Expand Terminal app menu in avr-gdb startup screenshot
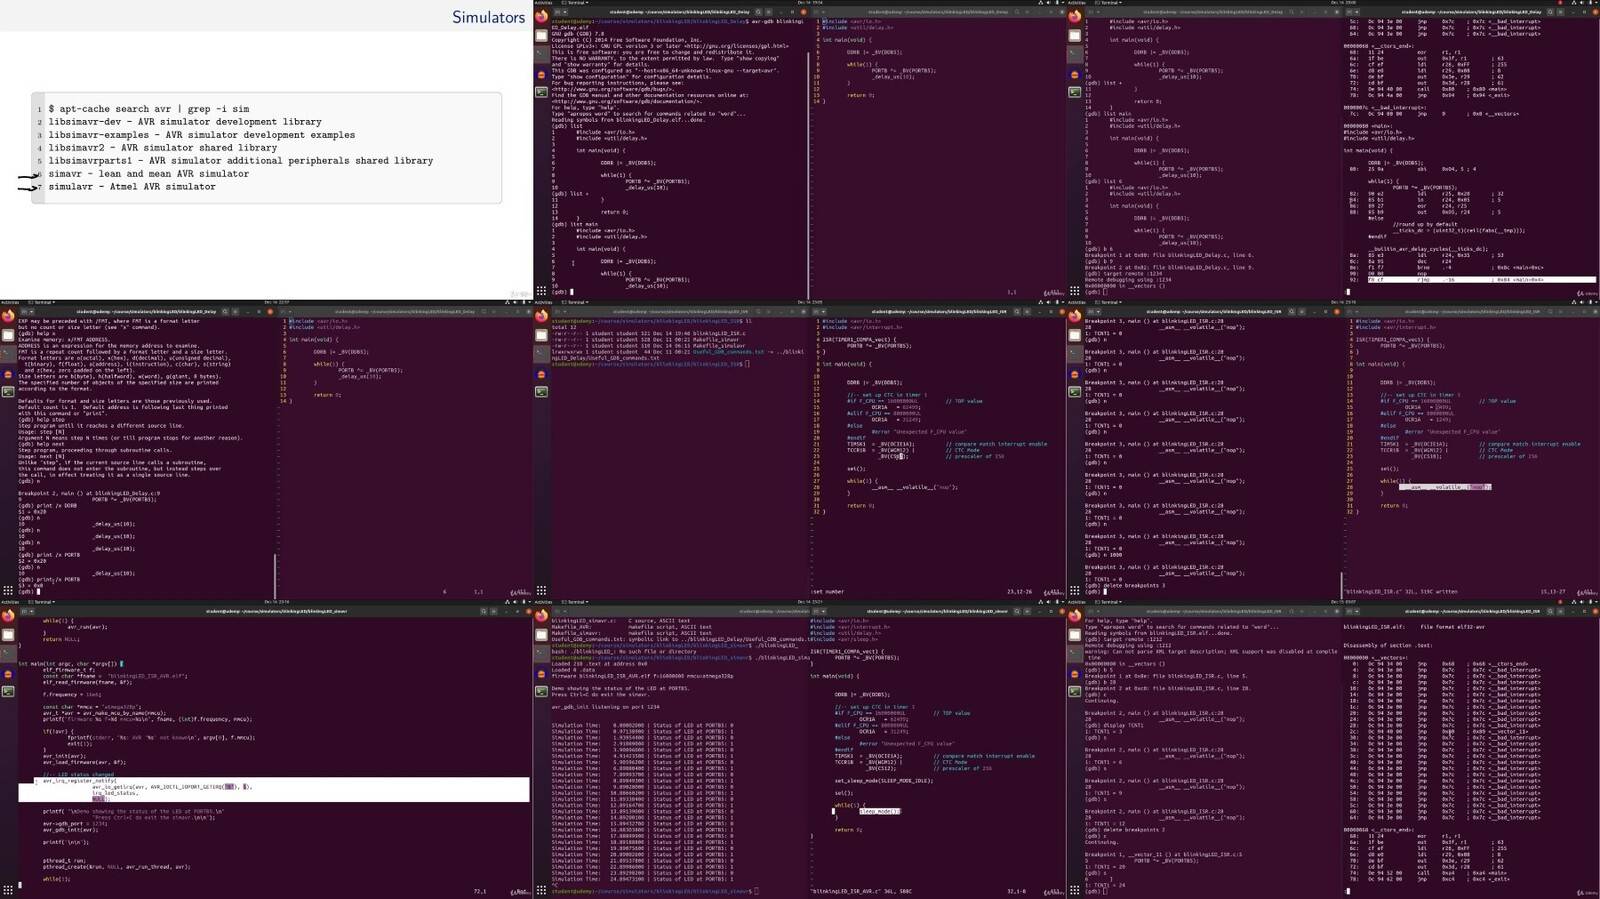Screen dimensions: 1600x899 tap(574, 3)
